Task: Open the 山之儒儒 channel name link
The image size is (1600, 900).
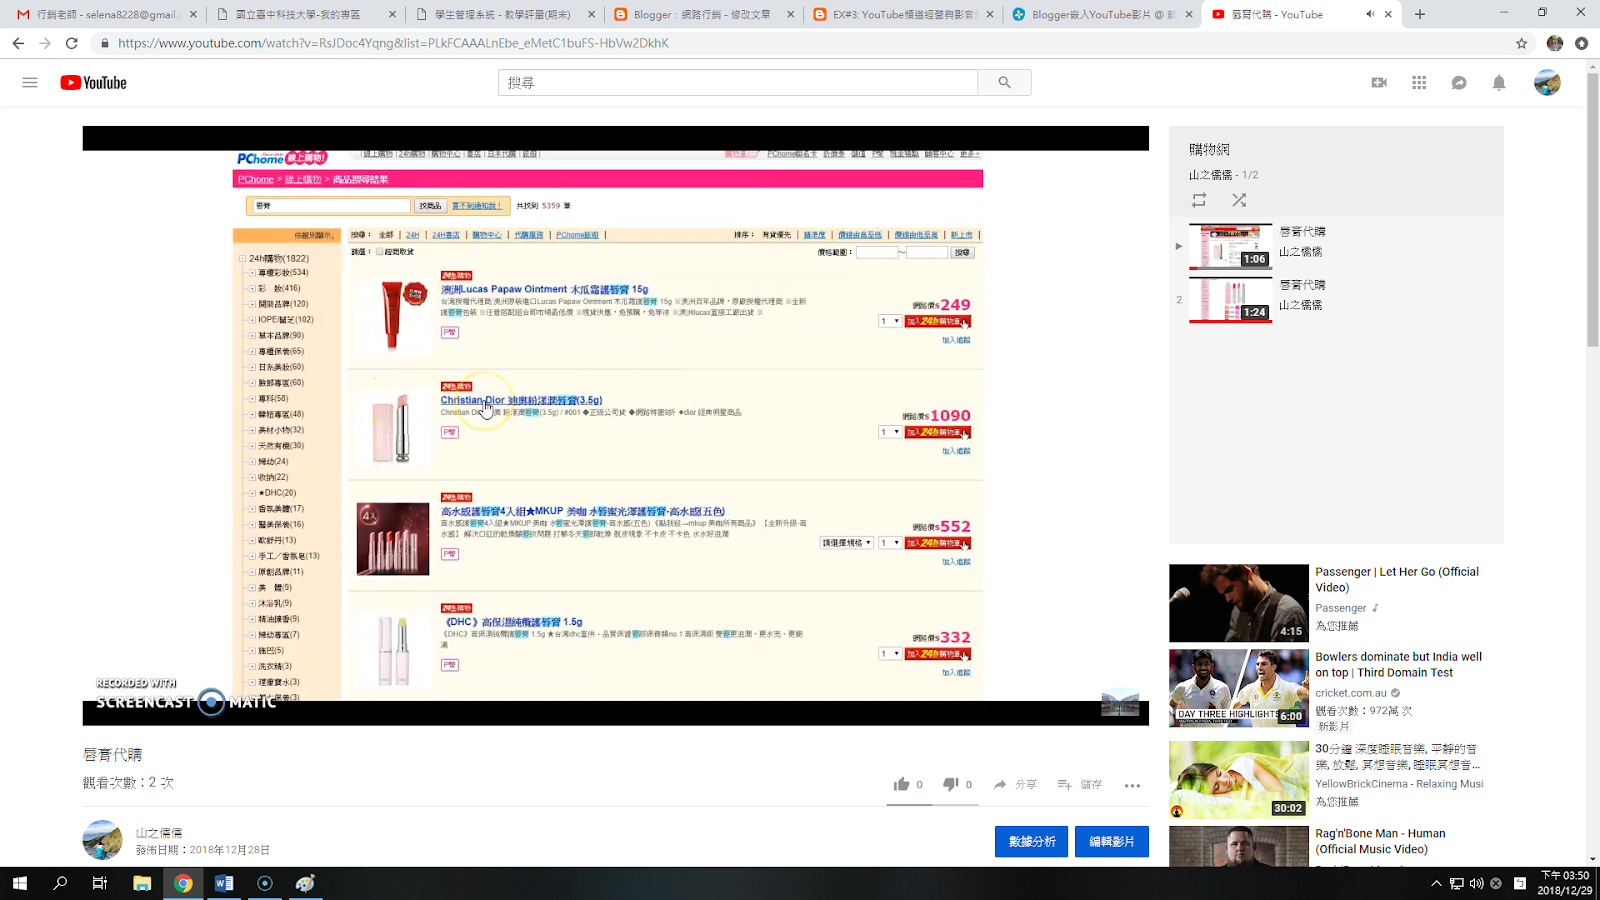Action: [159, 832]
